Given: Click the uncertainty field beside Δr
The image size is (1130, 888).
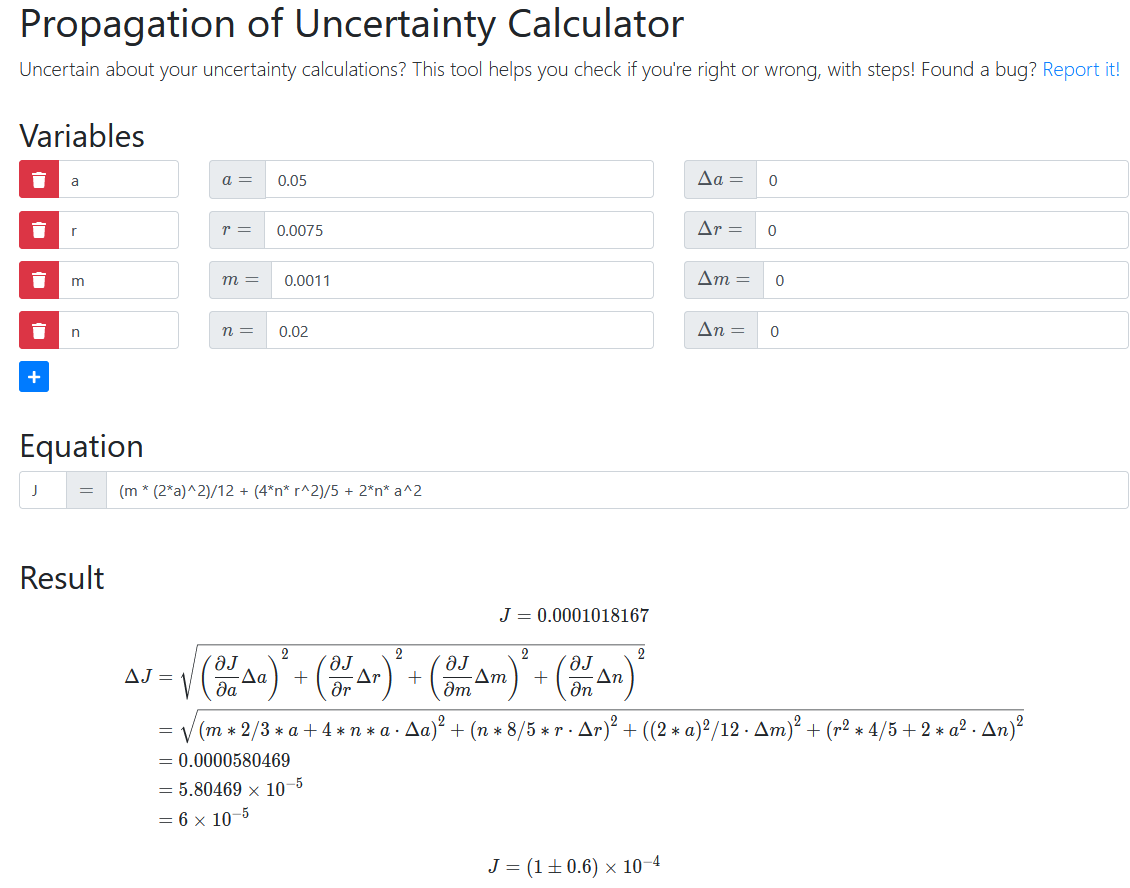Looking at the screenshot, I should pos(940,229).
